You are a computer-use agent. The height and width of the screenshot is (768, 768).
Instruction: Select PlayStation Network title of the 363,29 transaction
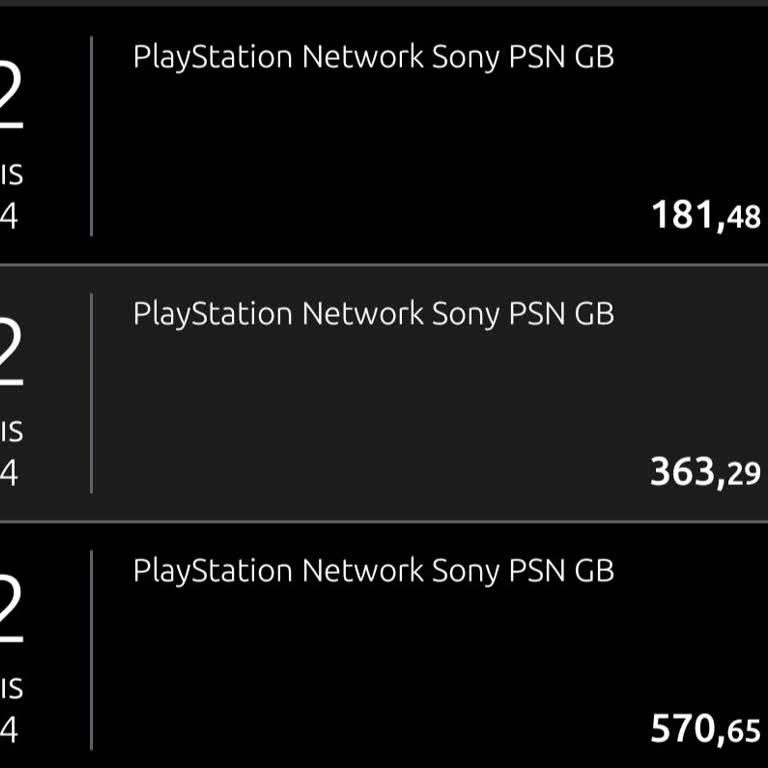point(373,314)
